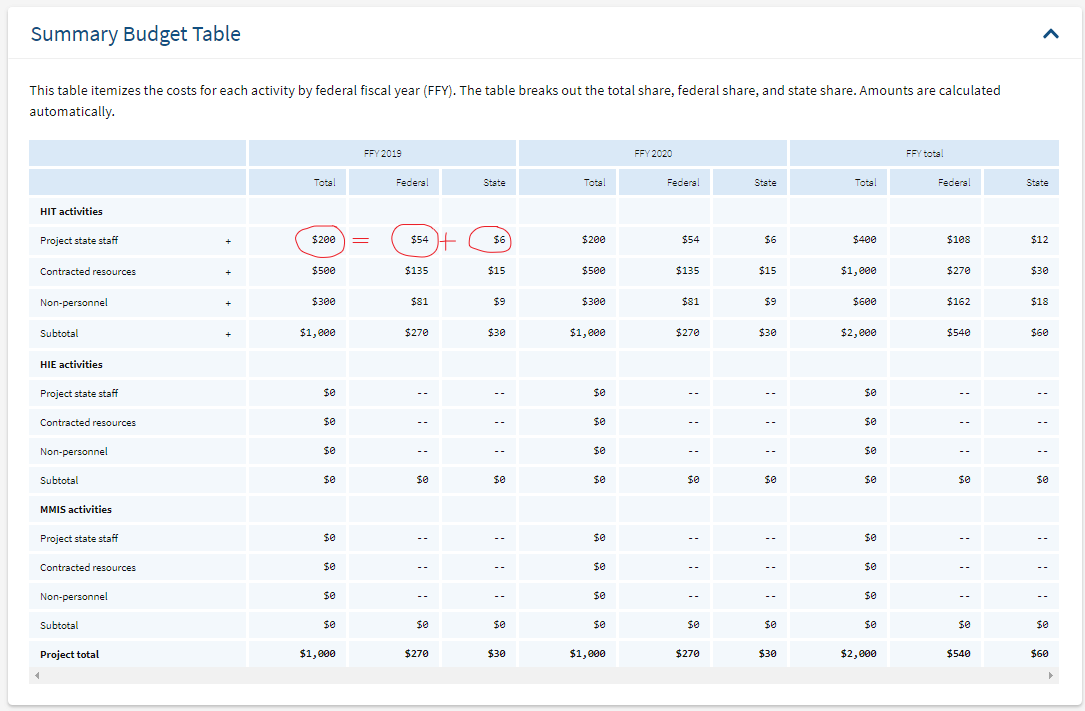
Task: Click the left scroll arrow
Action: point(36,675)
